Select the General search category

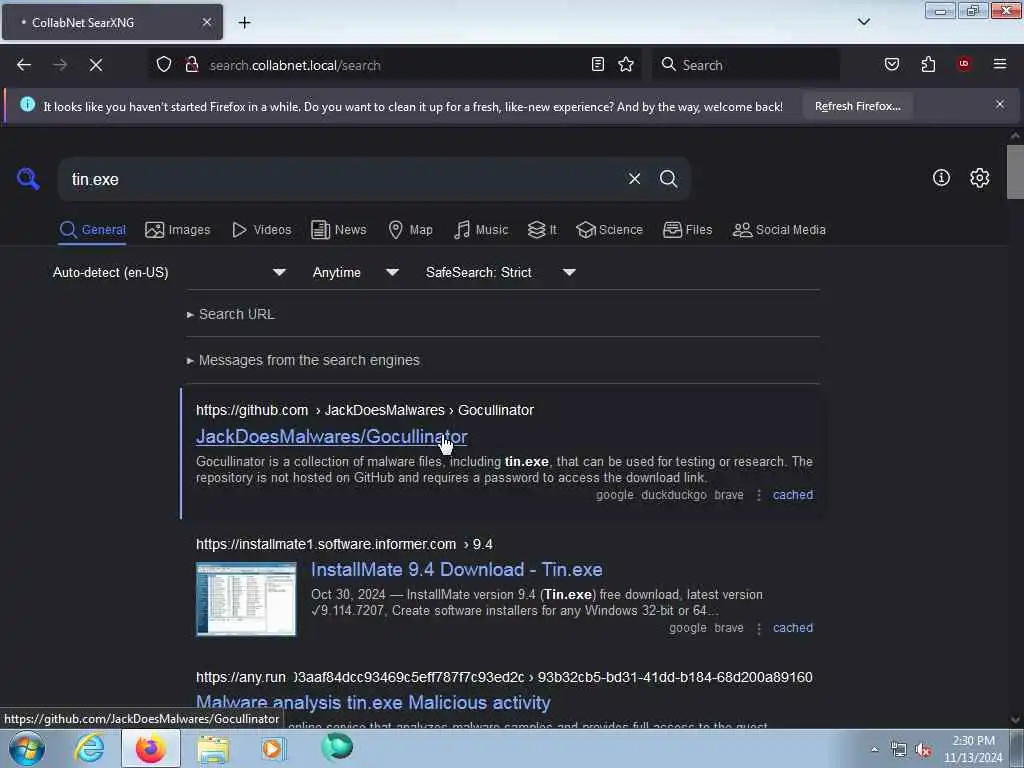pos(92,230)
